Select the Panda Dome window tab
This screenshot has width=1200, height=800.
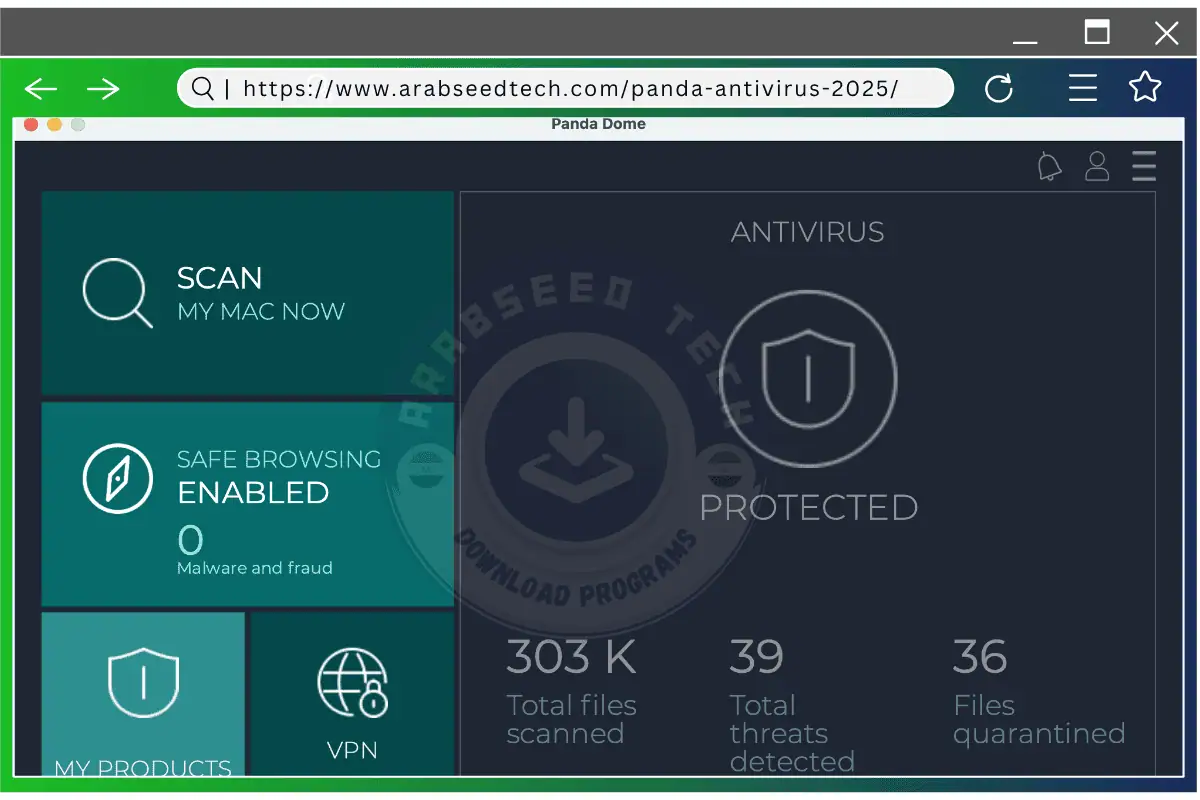pyautogui.click(x=598, y=123)
